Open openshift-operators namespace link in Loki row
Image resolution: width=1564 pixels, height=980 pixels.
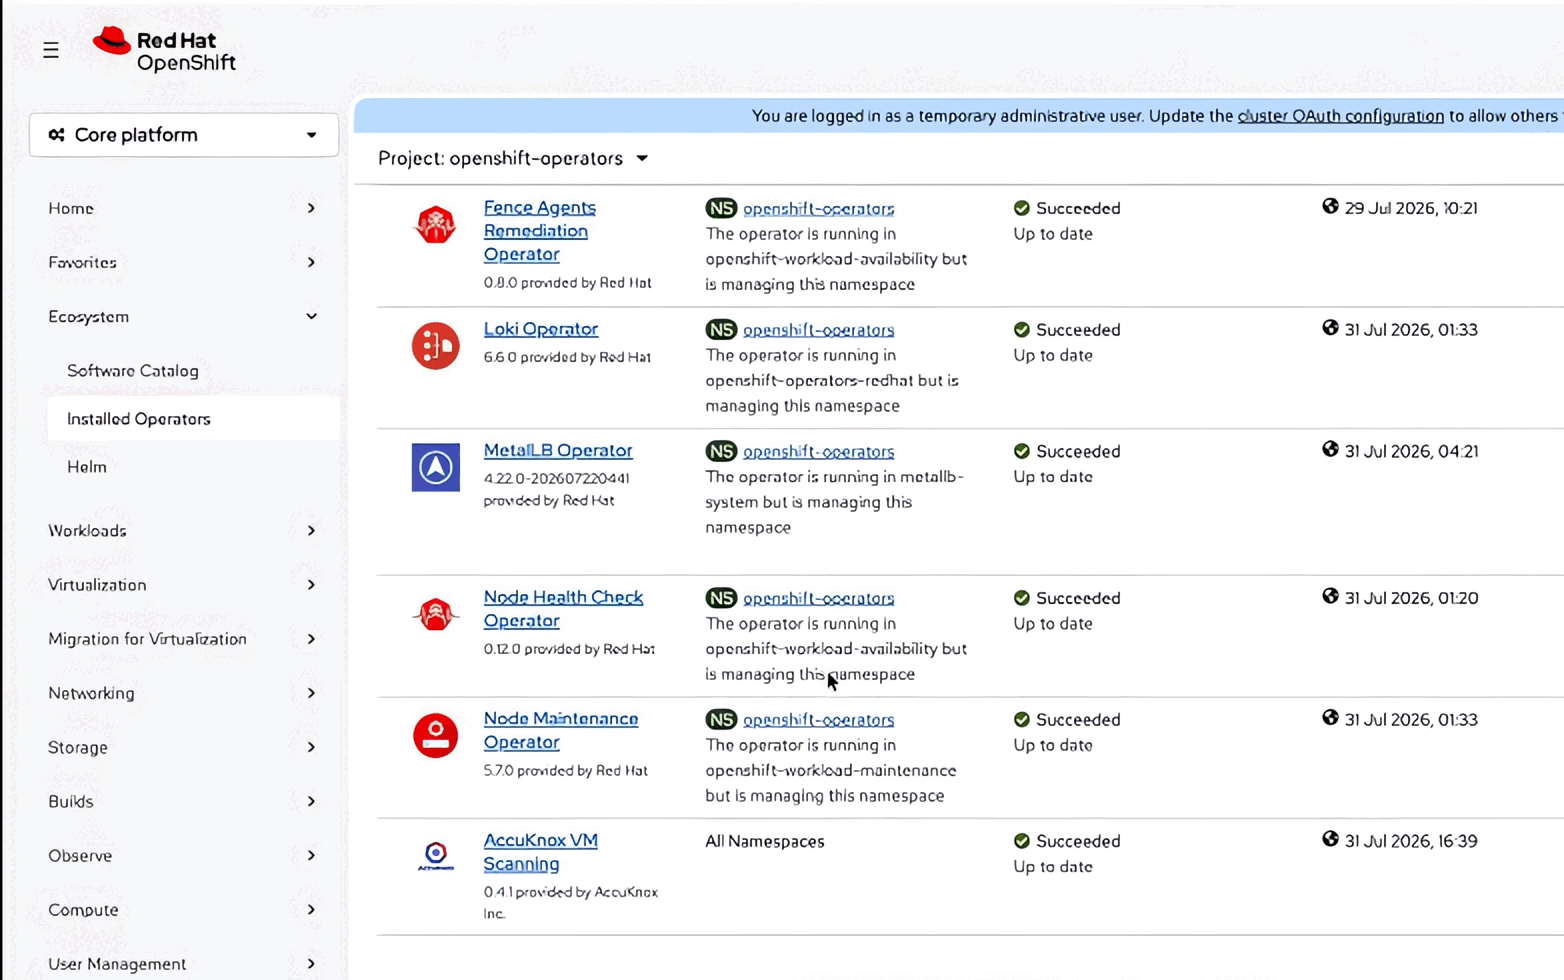819,330
